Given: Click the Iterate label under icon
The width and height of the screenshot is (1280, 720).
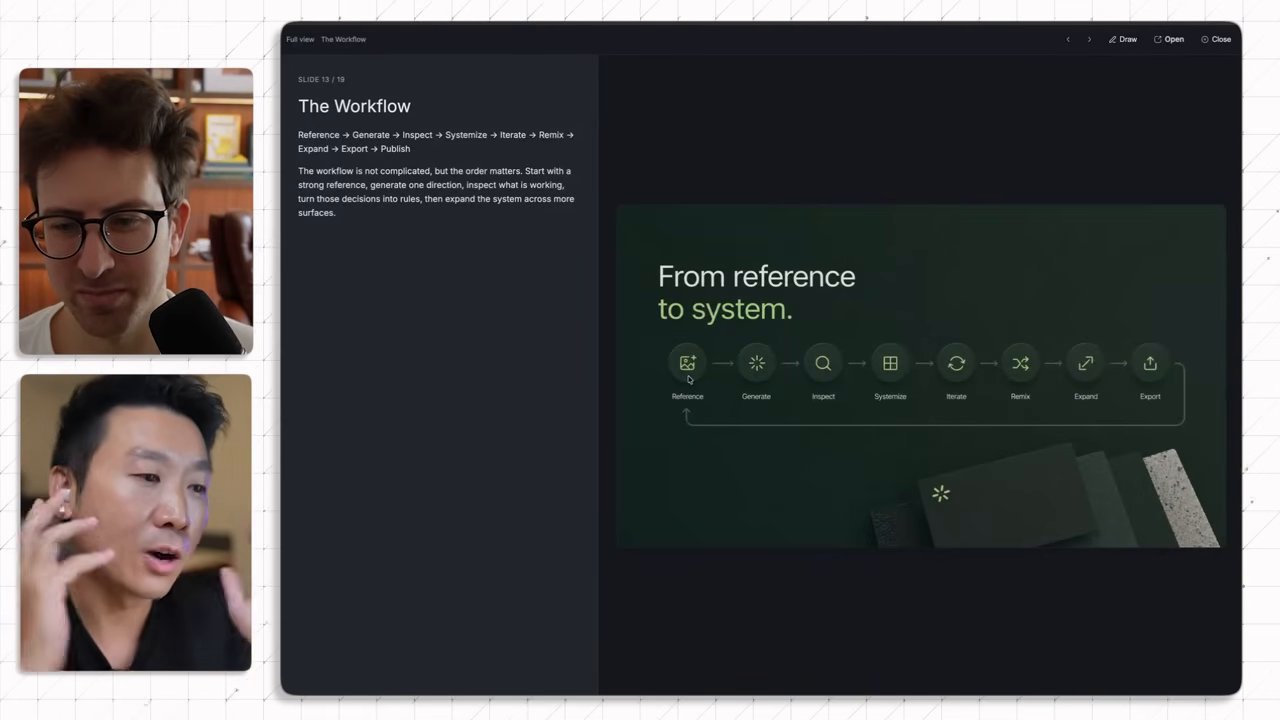Looking at the screenshot, I should [x=956, y=396].
